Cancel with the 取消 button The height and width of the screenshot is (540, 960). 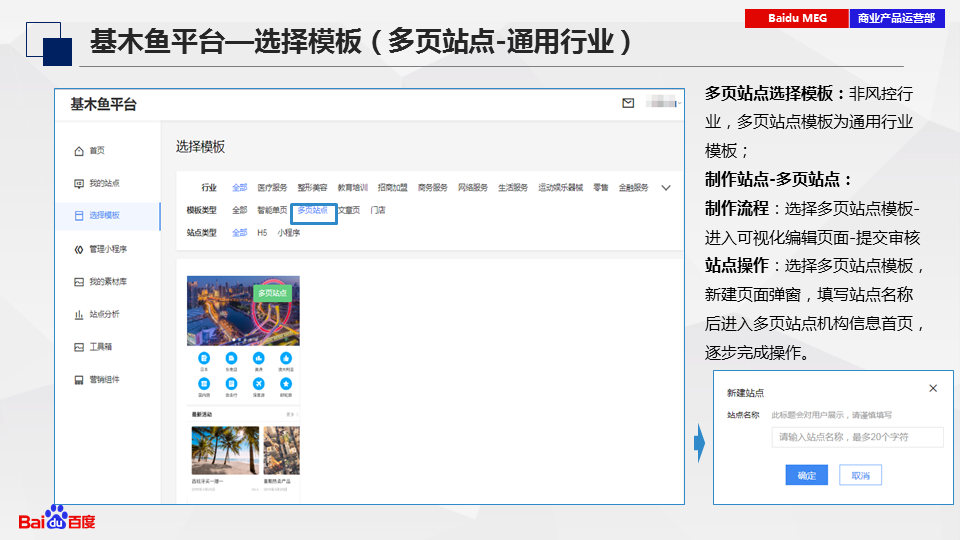860,475
